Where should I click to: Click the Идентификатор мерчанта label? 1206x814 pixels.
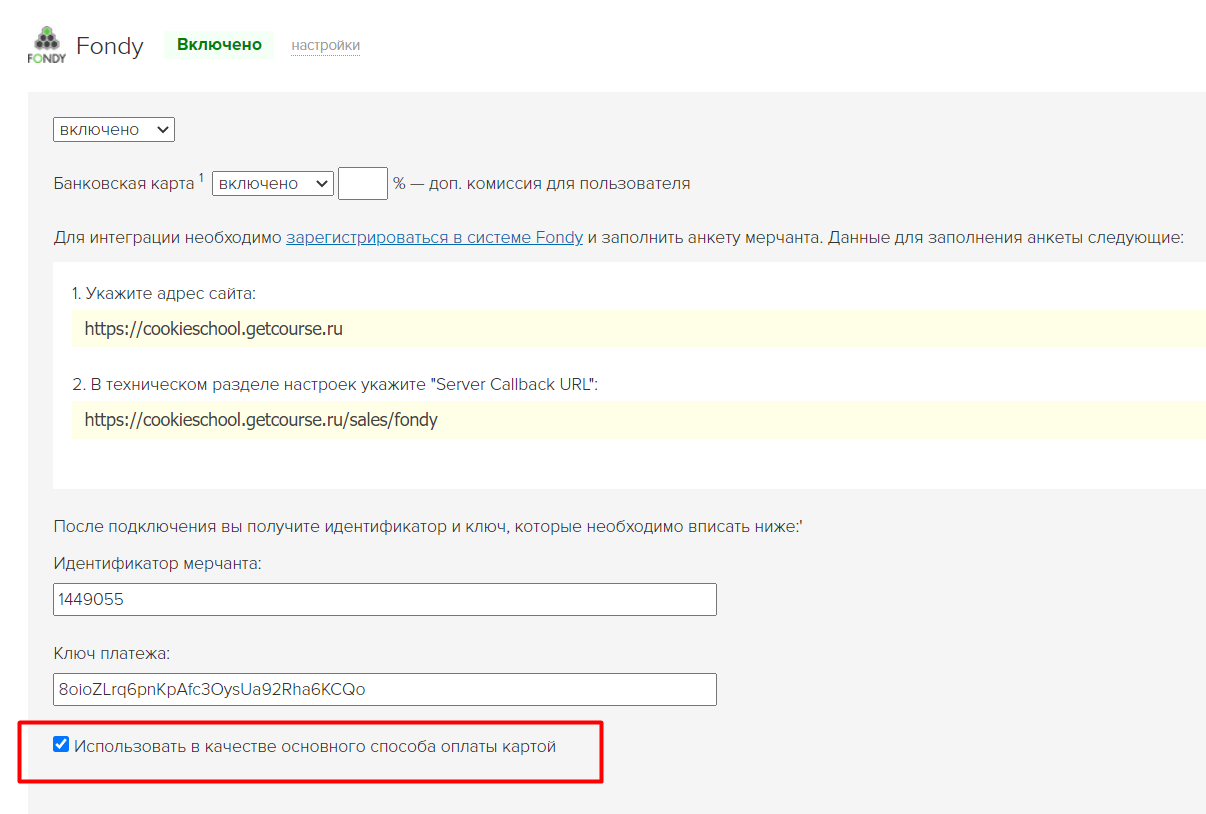(157, 563)
